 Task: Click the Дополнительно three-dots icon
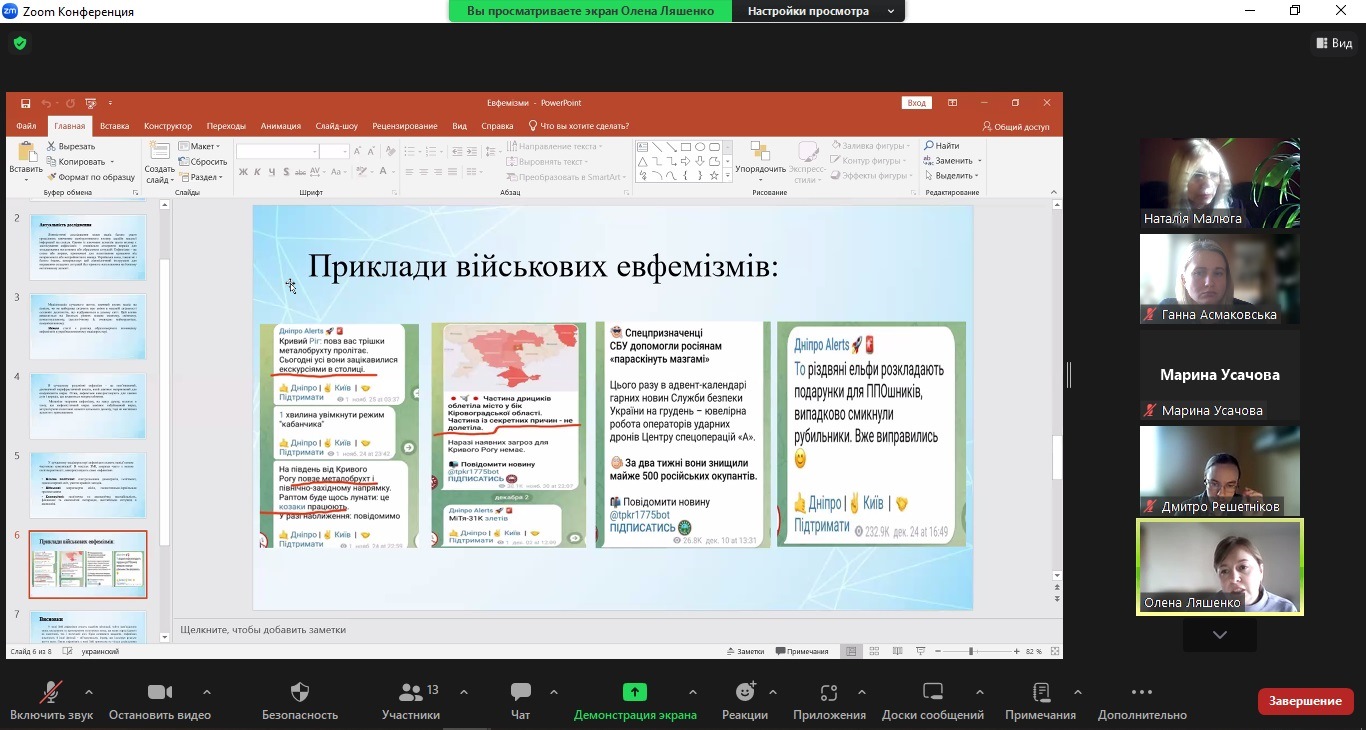pyautogui.click(x=1142, y=692)
